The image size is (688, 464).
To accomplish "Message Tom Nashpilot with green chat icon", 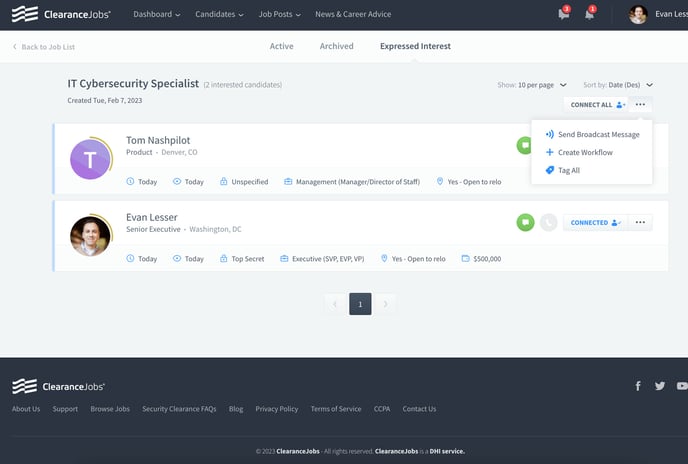I will coord(524,145).
